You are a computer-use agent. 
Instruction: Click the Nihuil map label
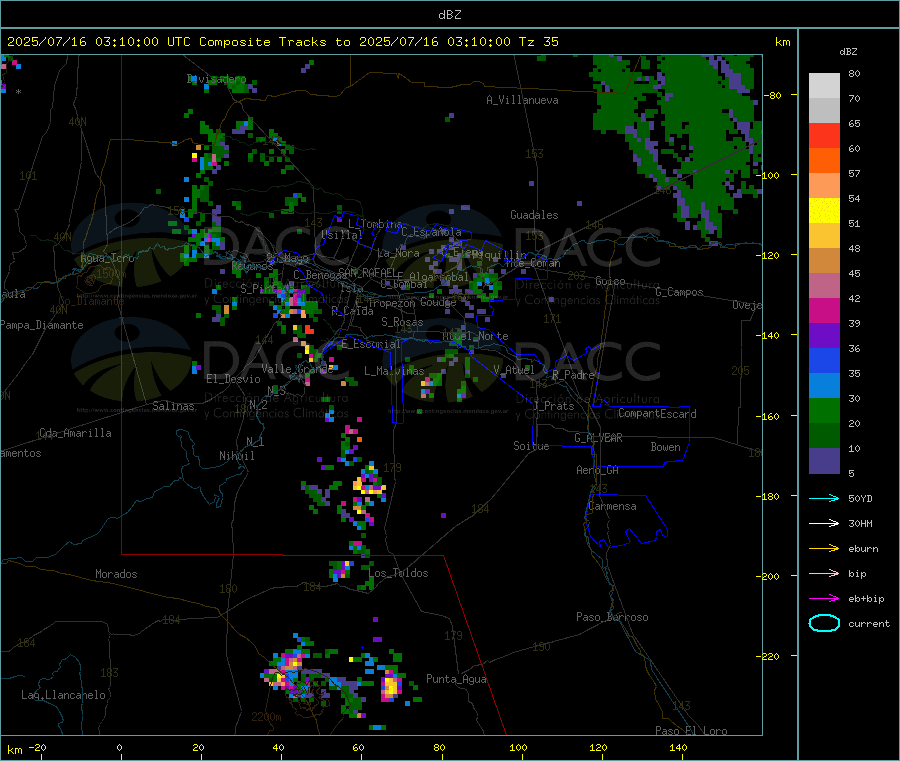(236, 456)
